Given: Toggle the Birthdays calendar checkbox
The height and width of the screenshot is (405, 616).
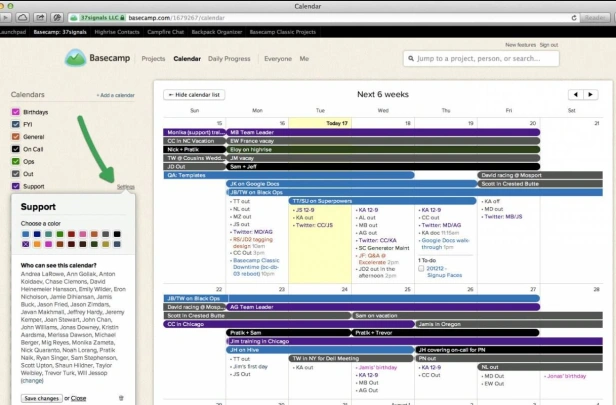Looking at the screenshot, I should click(x=16, y=112).
